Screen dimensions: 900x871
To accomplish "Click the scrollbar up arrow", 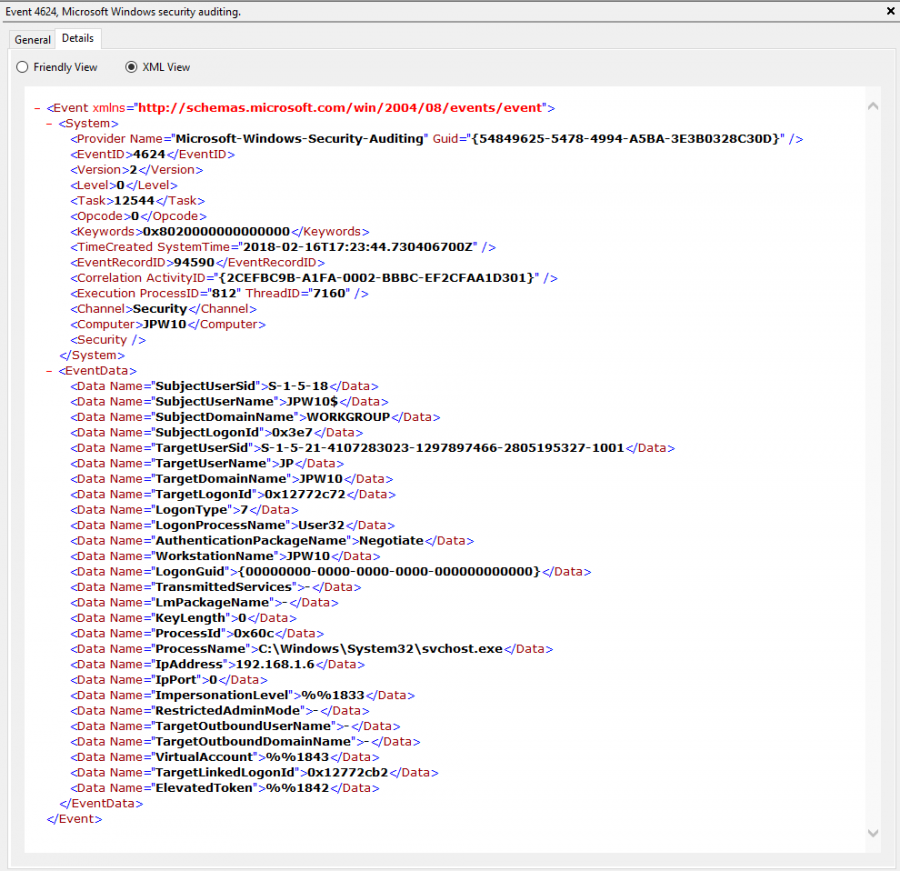I will coord(873,105).
